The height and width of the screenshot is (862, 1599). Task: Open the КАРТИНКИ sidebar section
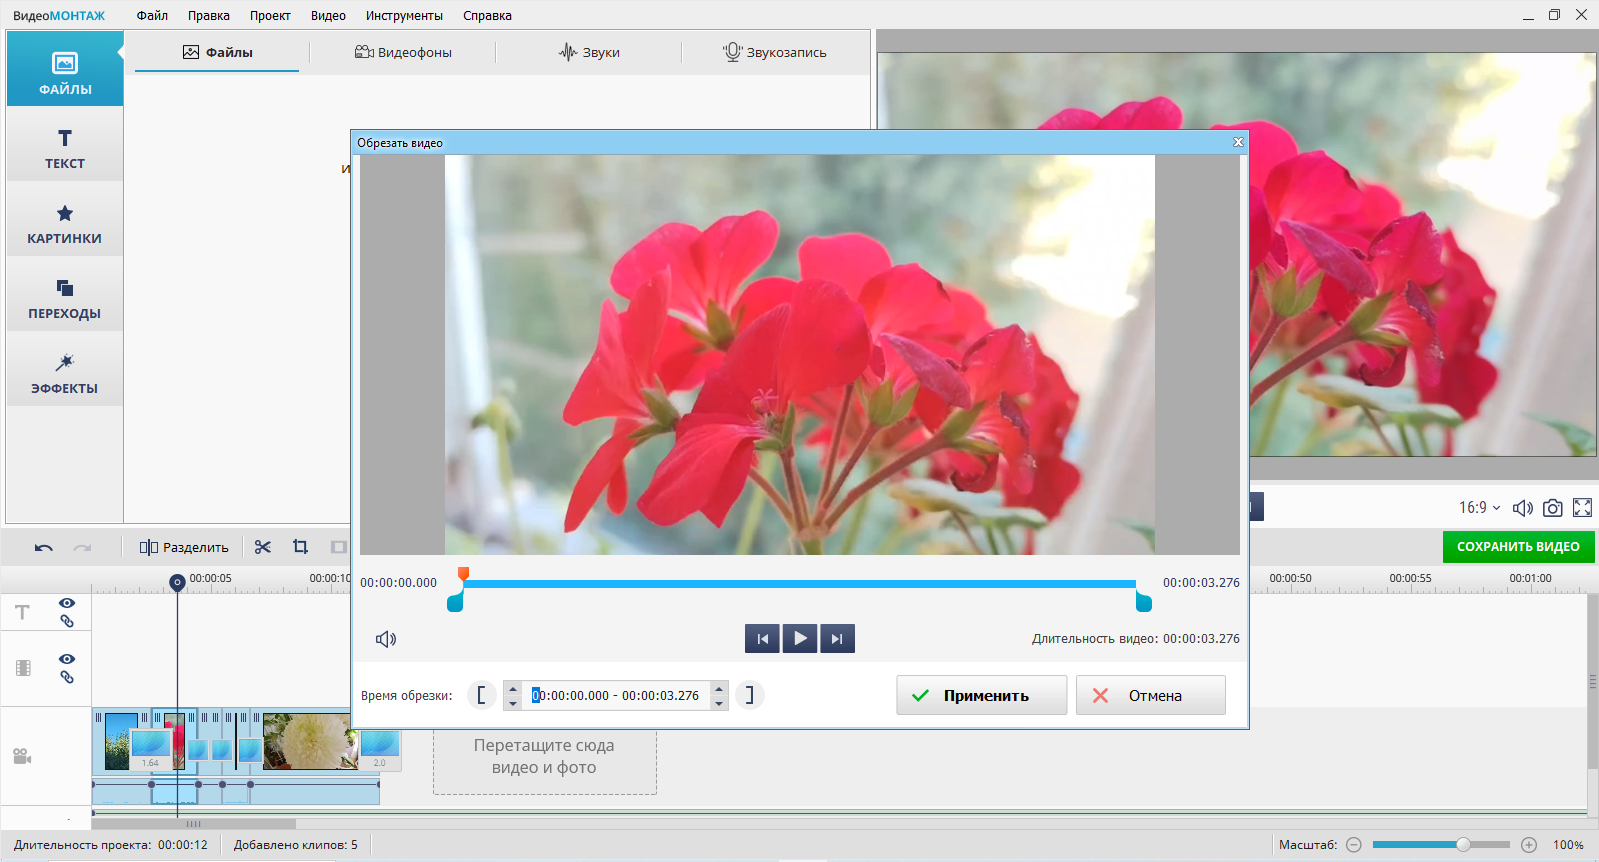pyautogui.click(x=65, y=220)
